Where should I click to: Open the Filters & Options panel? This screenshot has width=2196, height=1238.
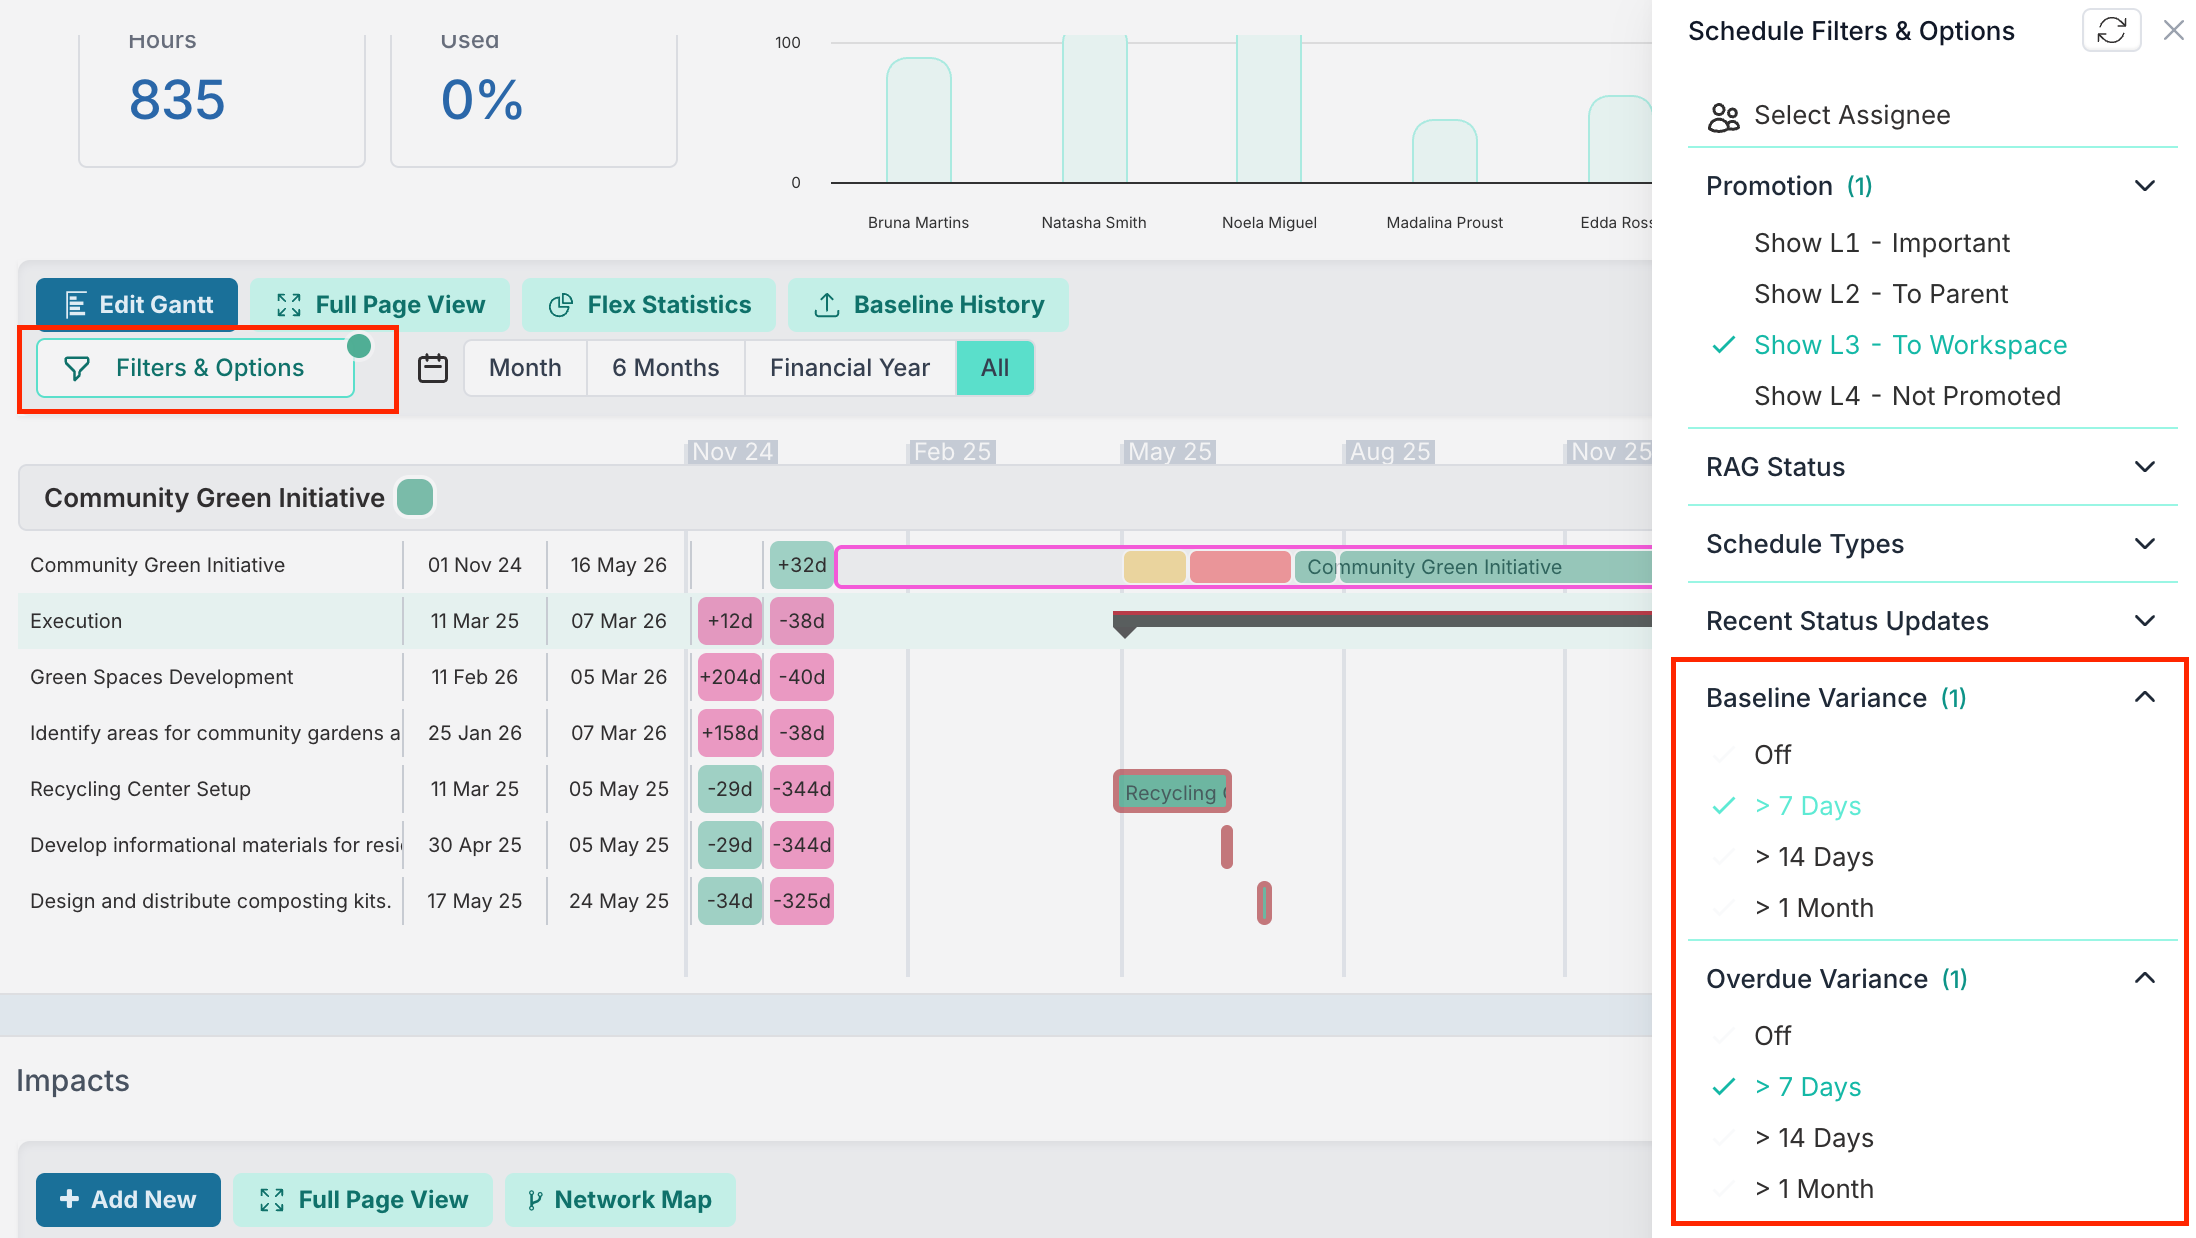tap(195, 368)
